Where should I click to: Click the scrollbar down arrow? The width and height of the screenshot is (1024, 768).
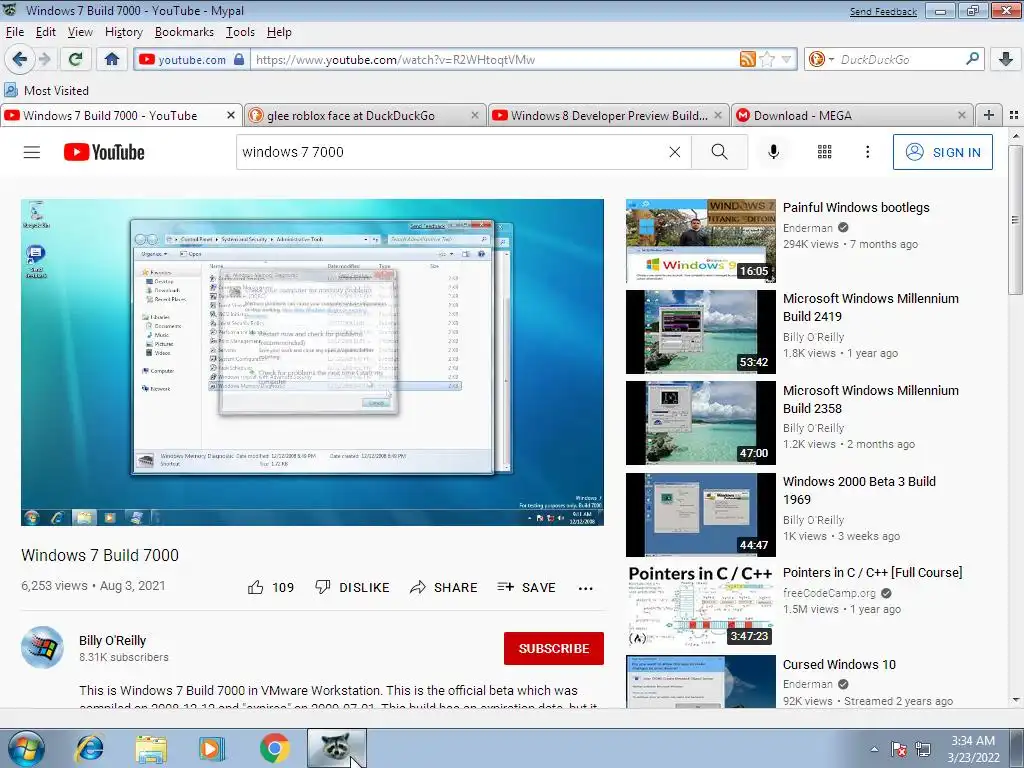point(1015,701)
